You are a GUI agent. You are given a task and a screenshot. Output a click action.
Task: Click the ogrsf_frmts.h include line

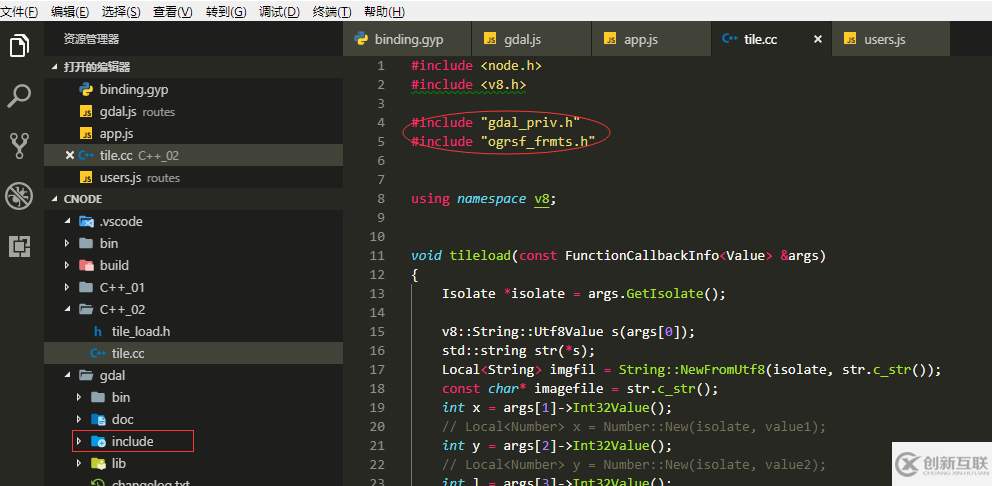coord(504,142)
